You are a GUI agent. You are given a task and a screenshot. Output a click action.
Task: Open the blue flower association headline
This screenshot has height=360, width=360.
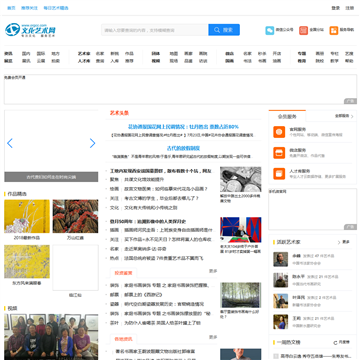183,127
